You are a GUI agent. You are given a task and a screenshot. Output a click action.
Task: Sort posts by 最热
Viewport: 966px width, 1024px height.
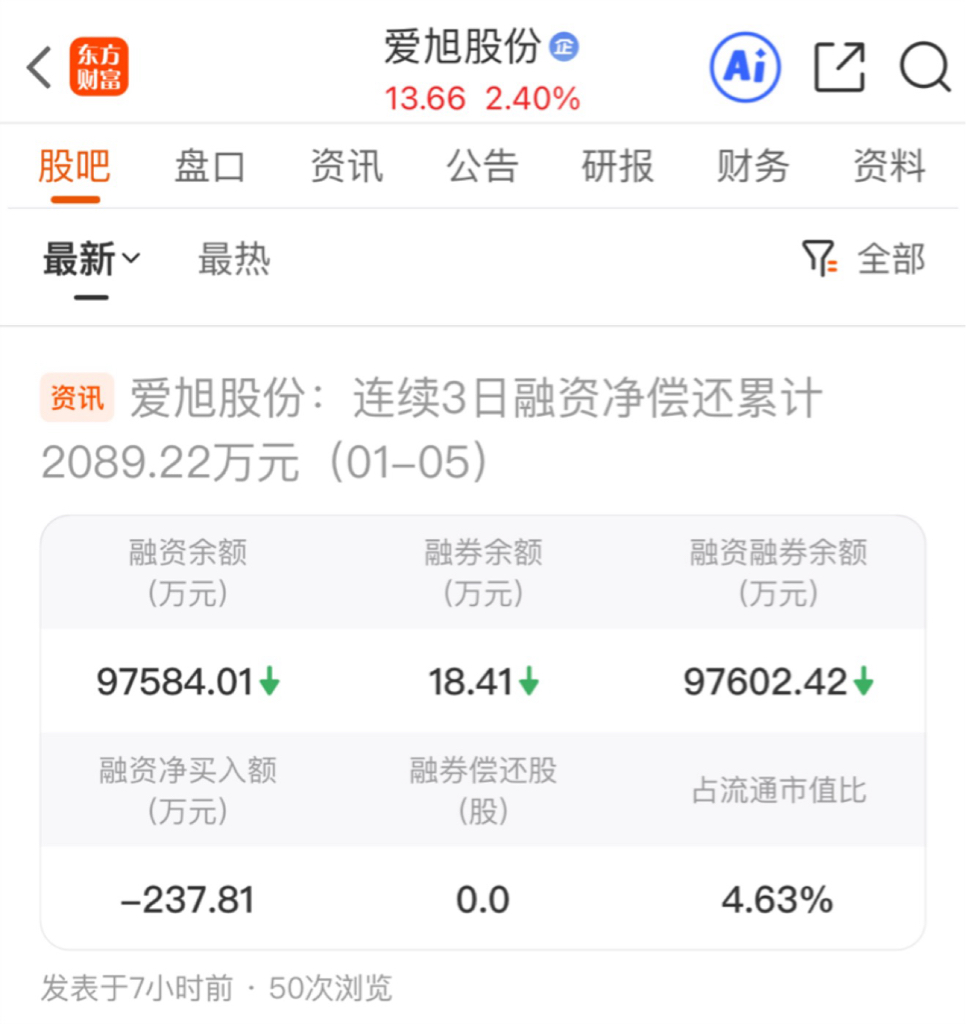tap(234, 259)
